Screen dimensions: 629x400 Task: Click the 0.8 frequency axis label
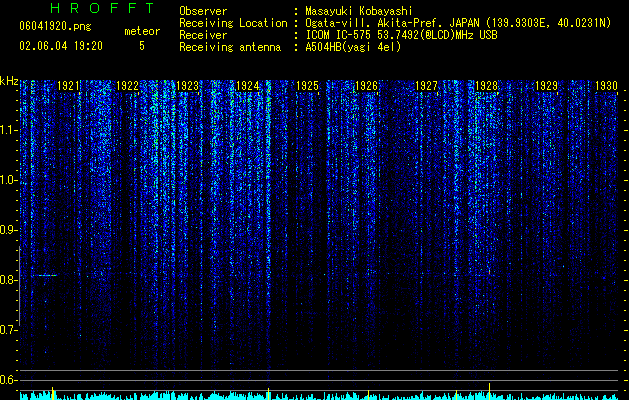click(9, 280)
